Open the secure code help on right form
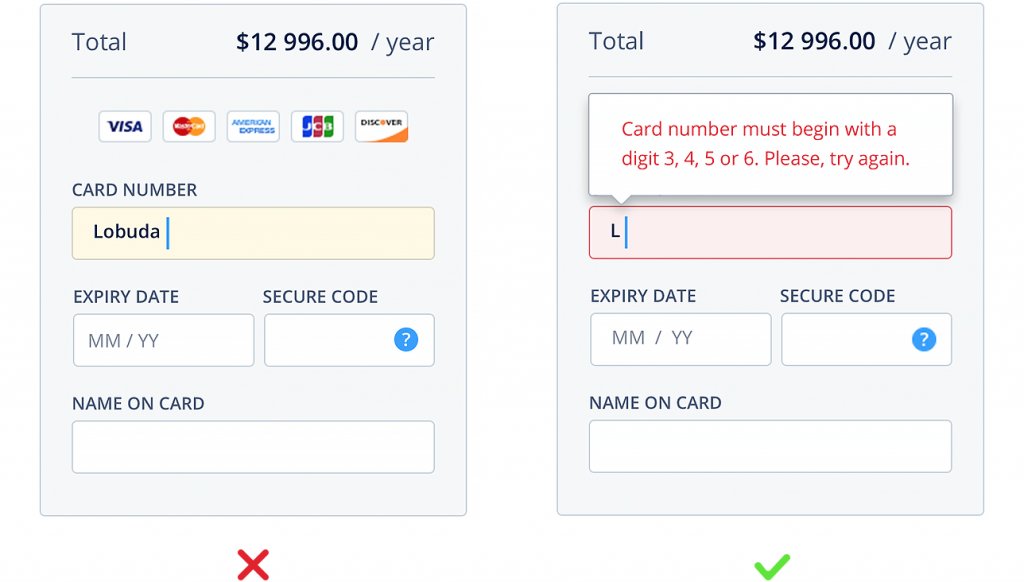The height and width of the screenshot is (582, 1024). coord(923,339)
